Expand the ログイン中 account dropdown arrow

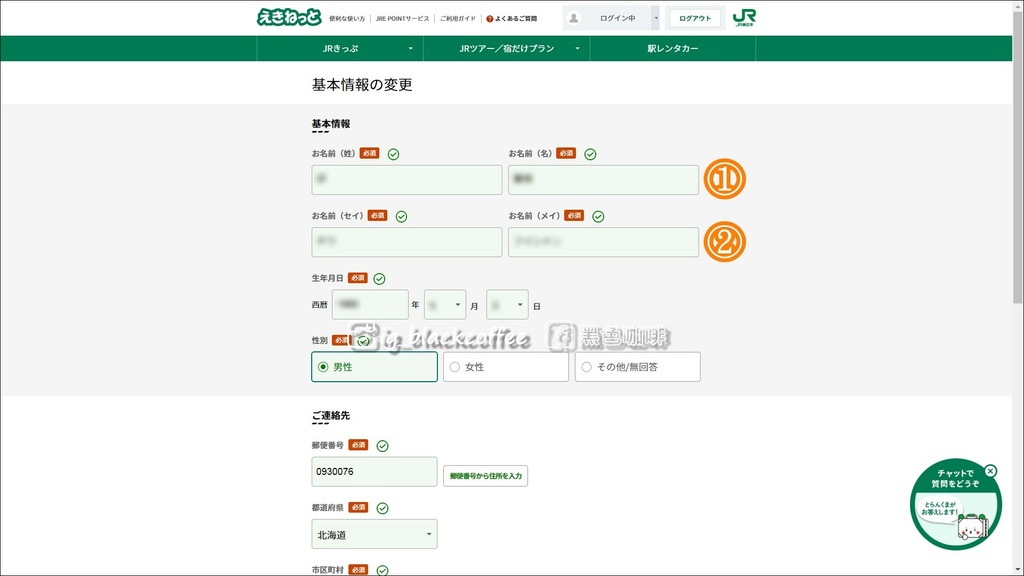click(x=656, y=18)
